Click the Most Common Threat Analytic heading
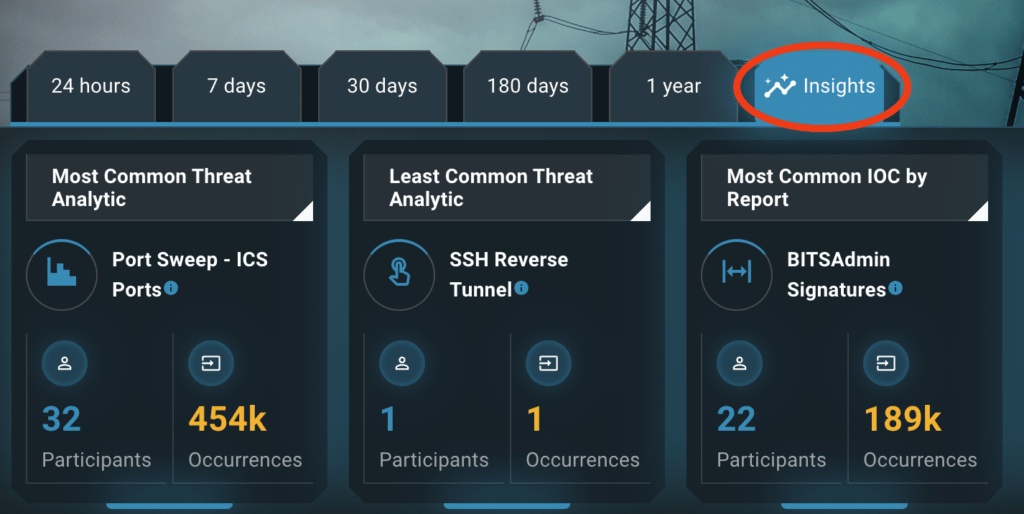This screenshot has width=1024, height=514. [152, 187]
